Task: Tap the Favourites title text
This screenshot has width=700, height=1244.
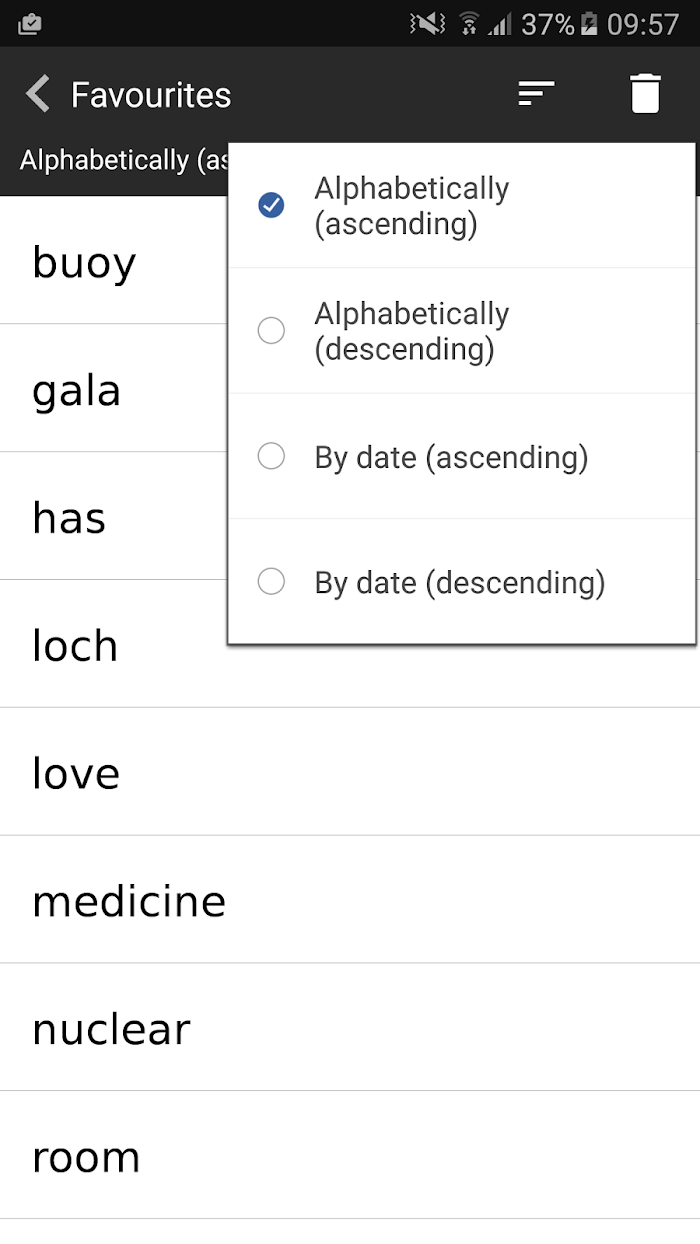Action: click(x=151, y=95)
